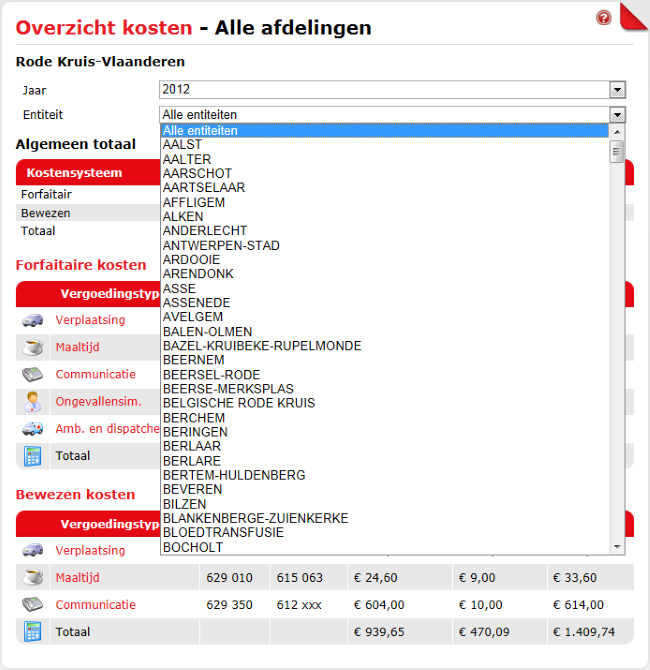
Task: Choose BEERSE-MERKSPLAS entity
Action: click(385, 389)
